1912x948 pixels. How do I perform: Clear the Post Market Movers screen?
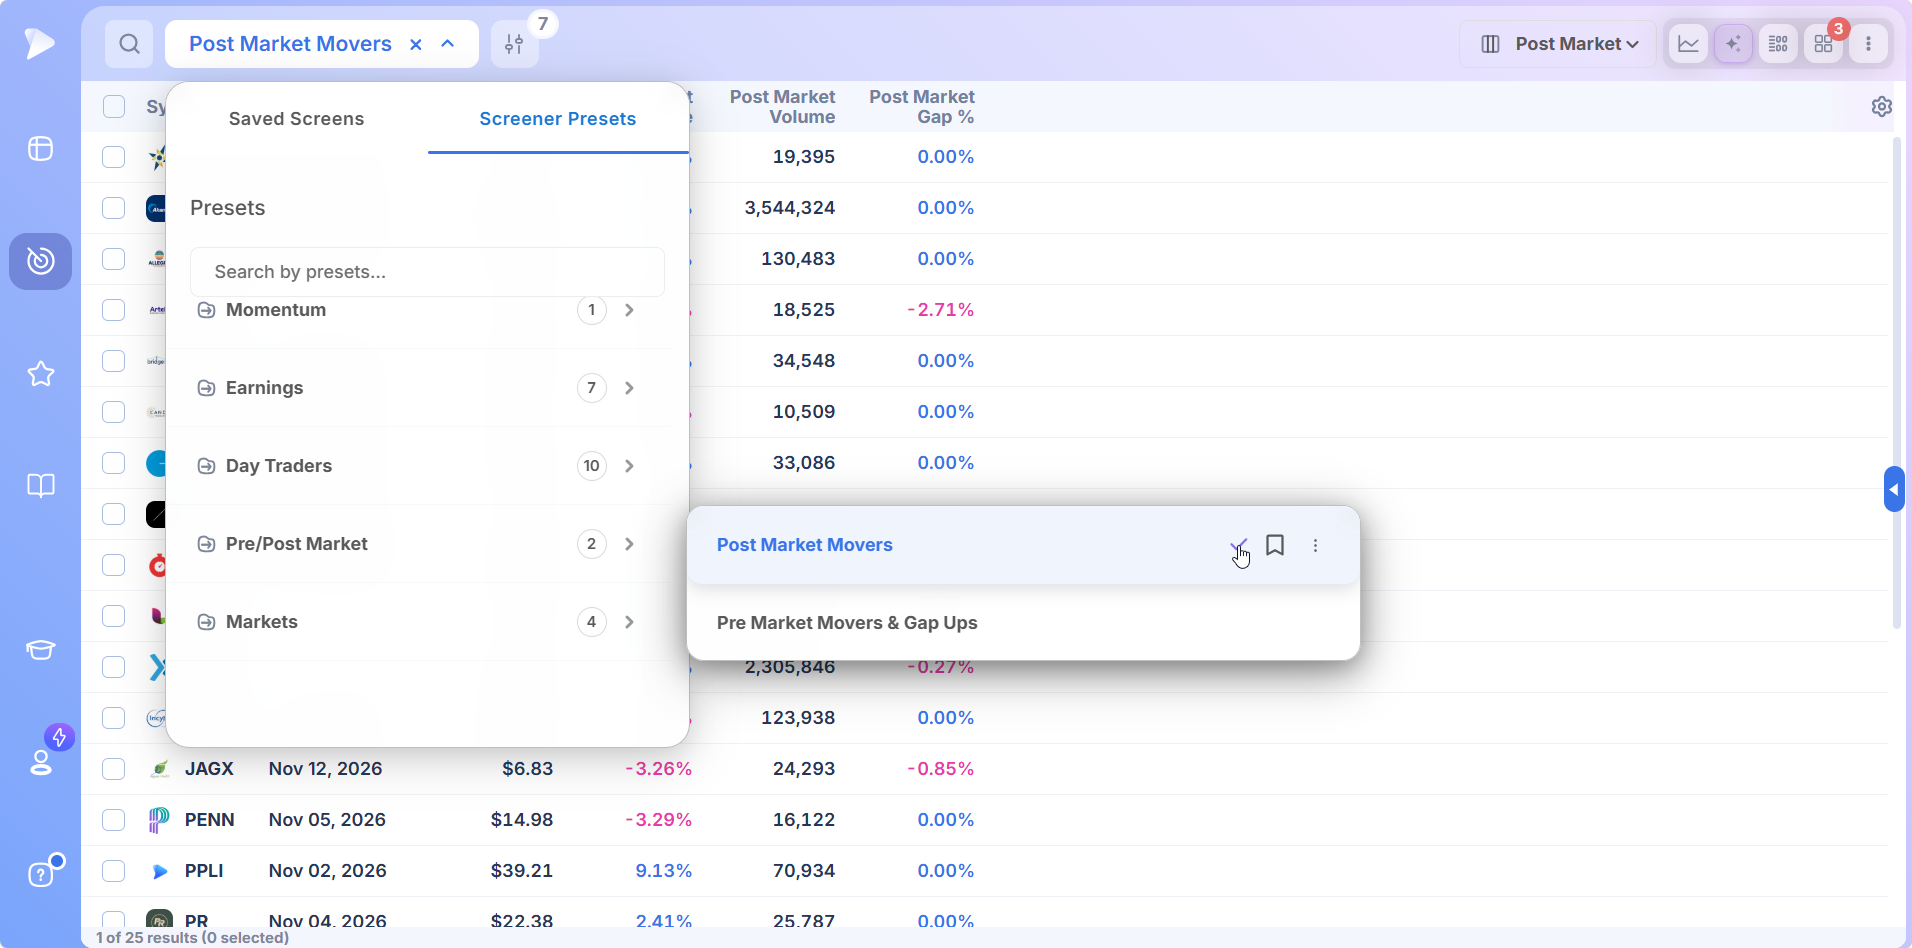416,44
